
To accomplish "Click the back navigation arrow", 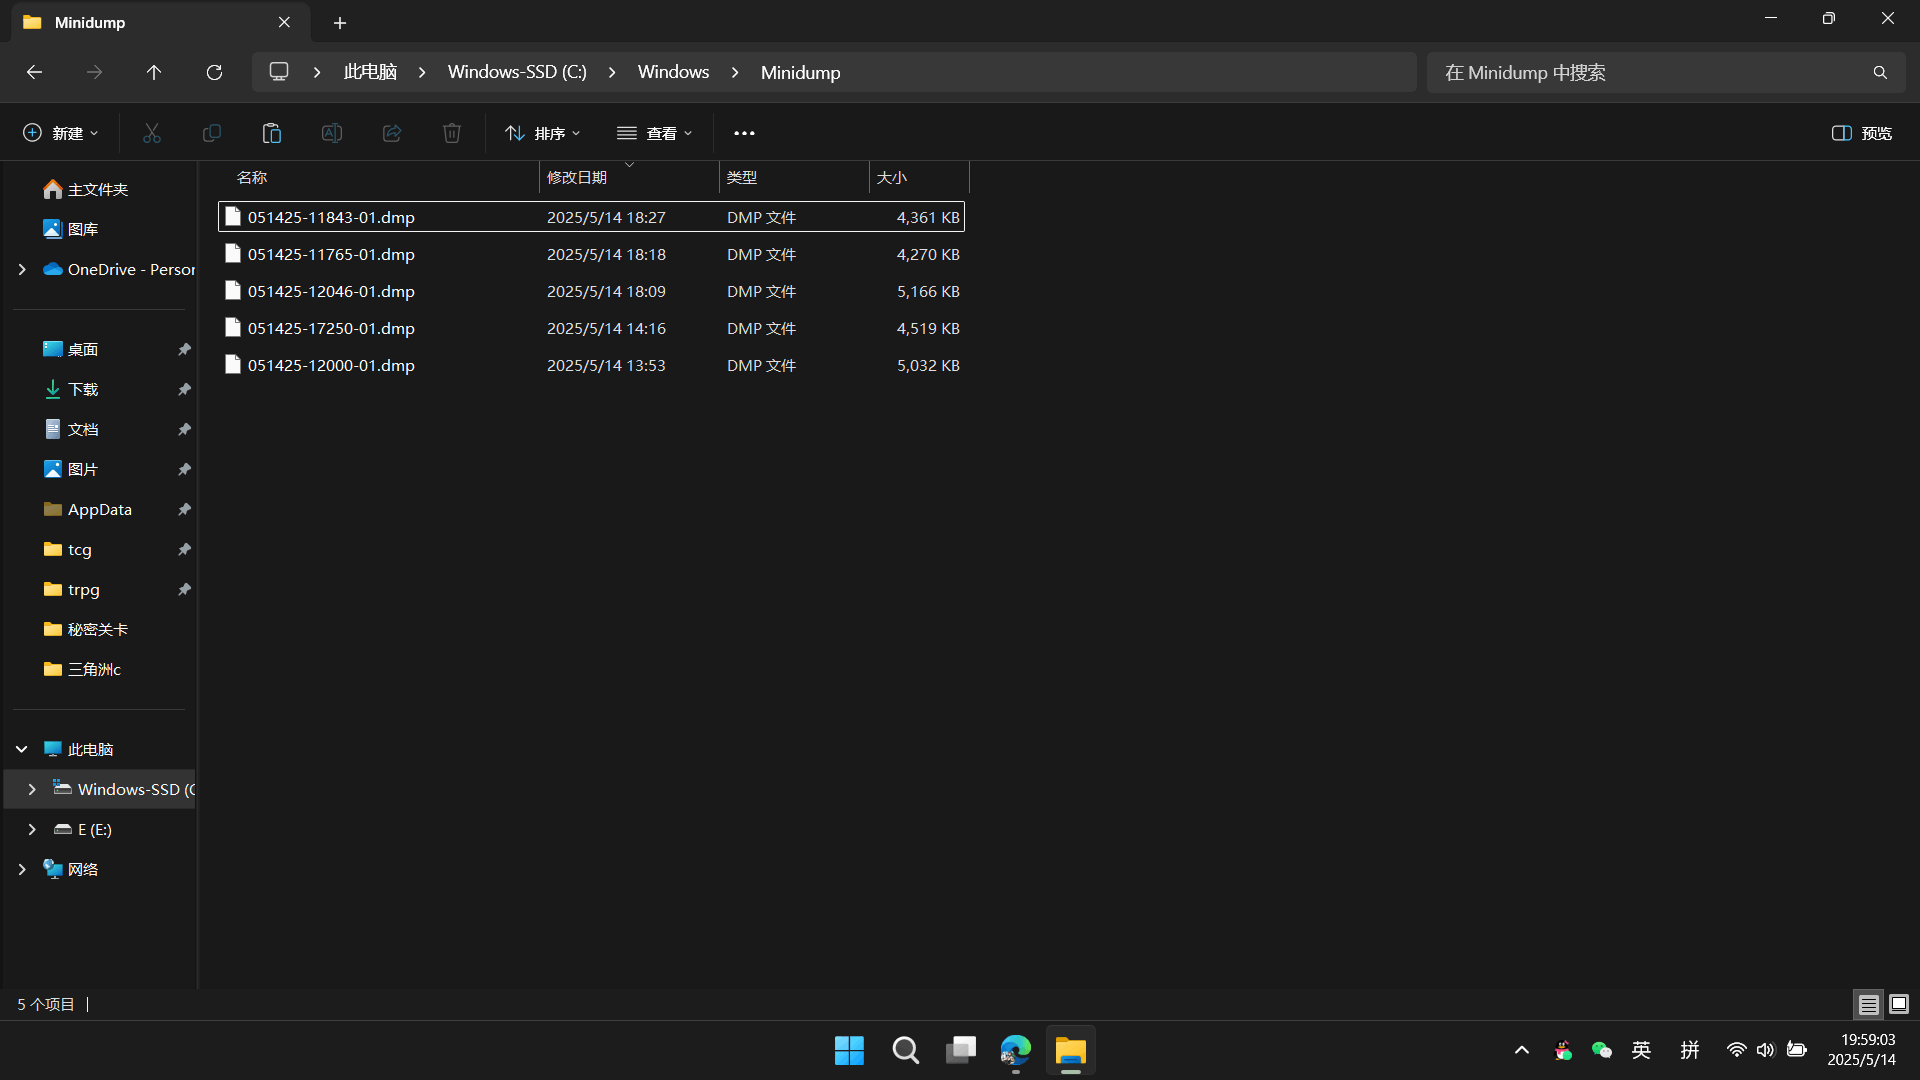I will [34, 72].
